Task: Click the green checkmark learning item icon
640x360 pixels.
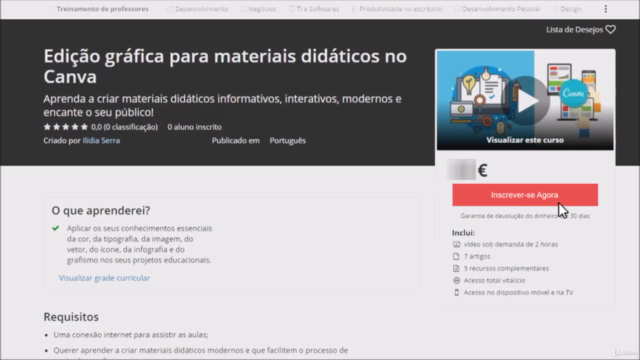Action: tap(56, 228)
